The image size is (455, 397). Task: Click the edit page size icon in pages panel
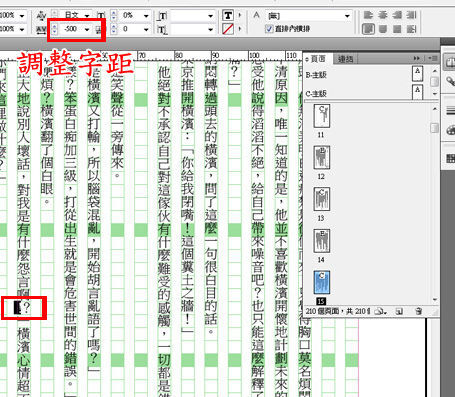point(380,312)
